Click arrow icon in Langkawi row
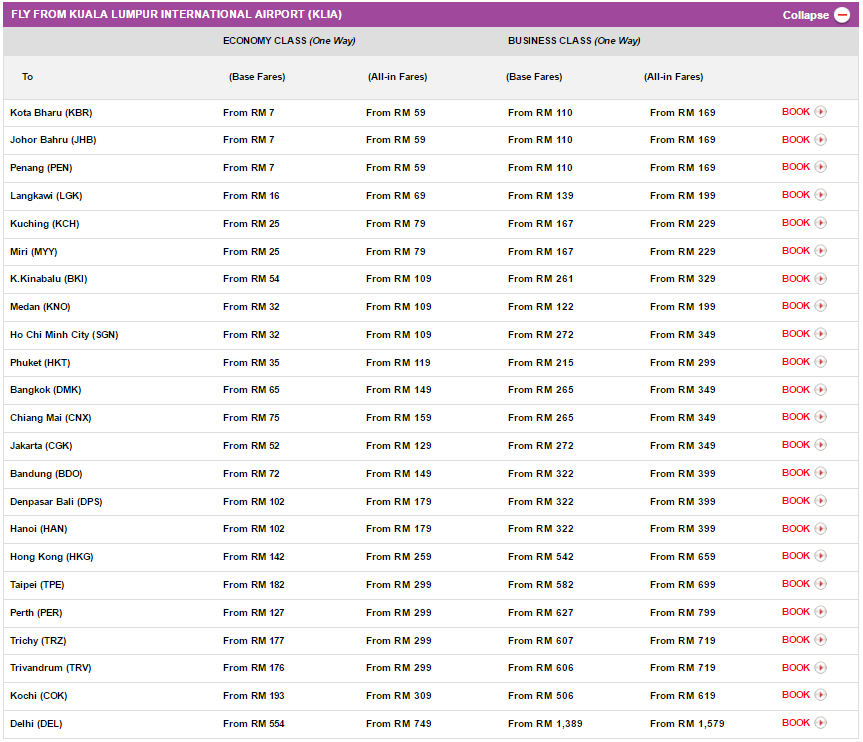Screen dimensions: 863x742 tap(821, 195)
